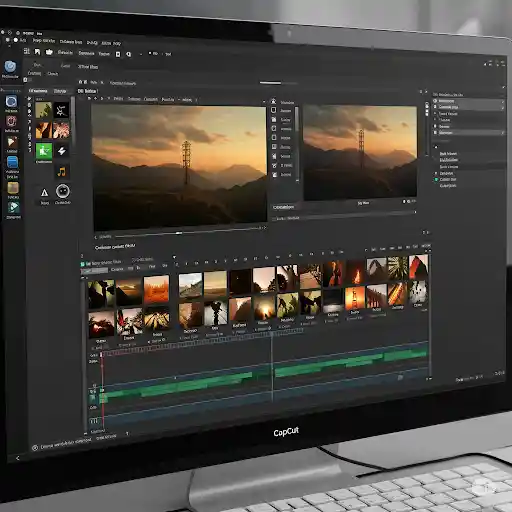This screenshot has height=512, width=512.
Task: Toggle the checkmark on the first right-panel row
Action: pos(502,101)
